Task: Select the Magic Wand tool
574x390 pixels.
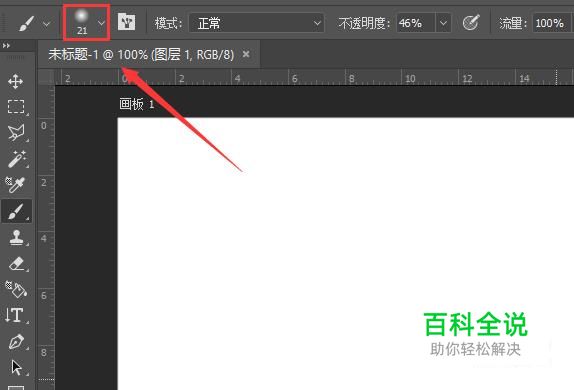Action: [x=16, y=159]
